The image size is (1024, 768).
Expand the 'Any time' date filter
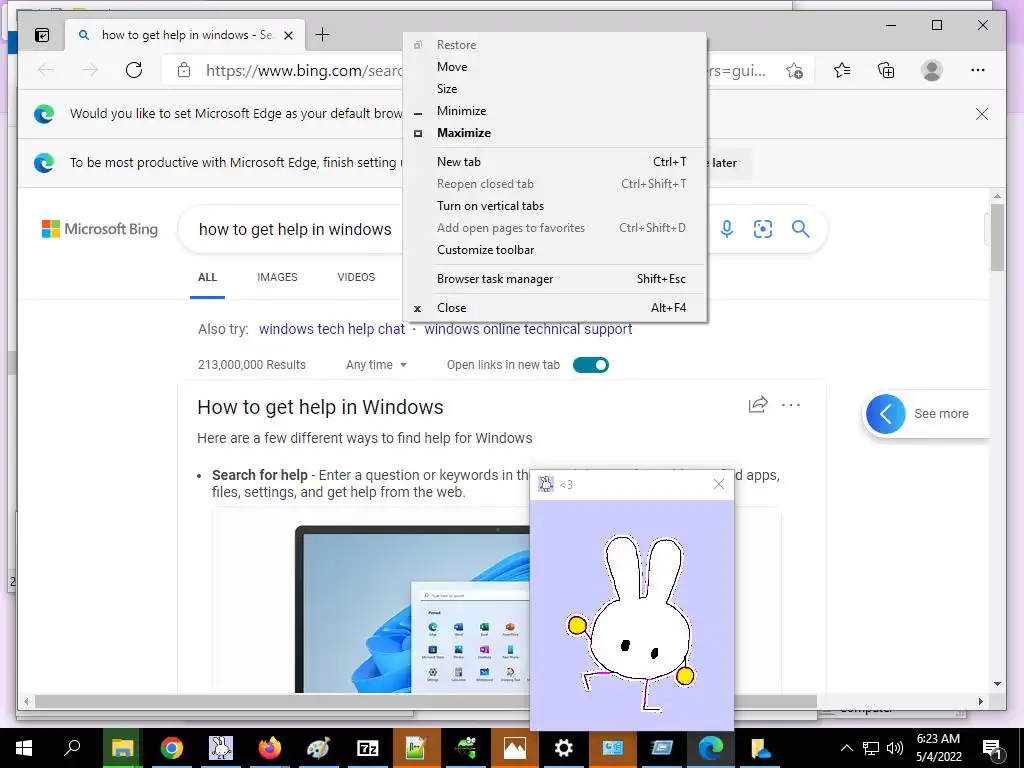point(376,364)
